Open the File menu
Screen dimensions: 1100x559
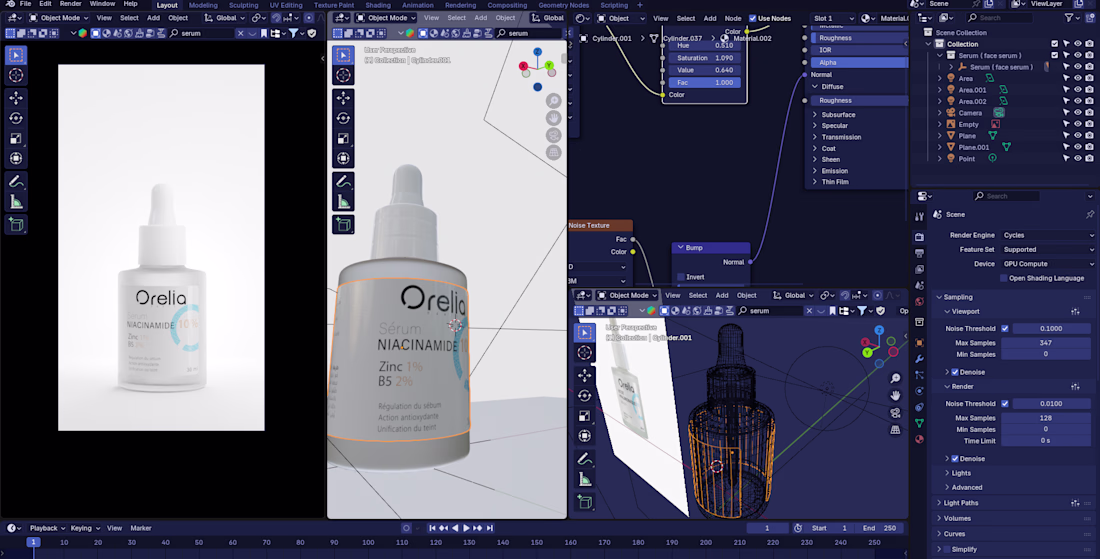[x=25, y=4]
